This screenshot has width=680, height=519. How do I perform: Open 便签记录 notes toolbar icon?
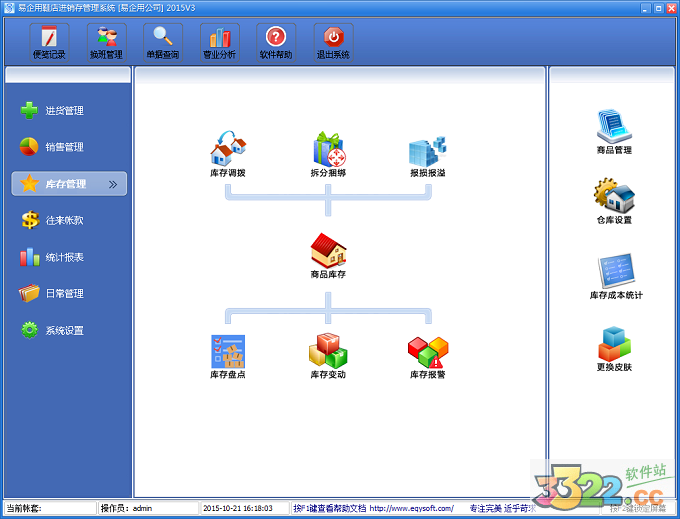coord(49,42)
